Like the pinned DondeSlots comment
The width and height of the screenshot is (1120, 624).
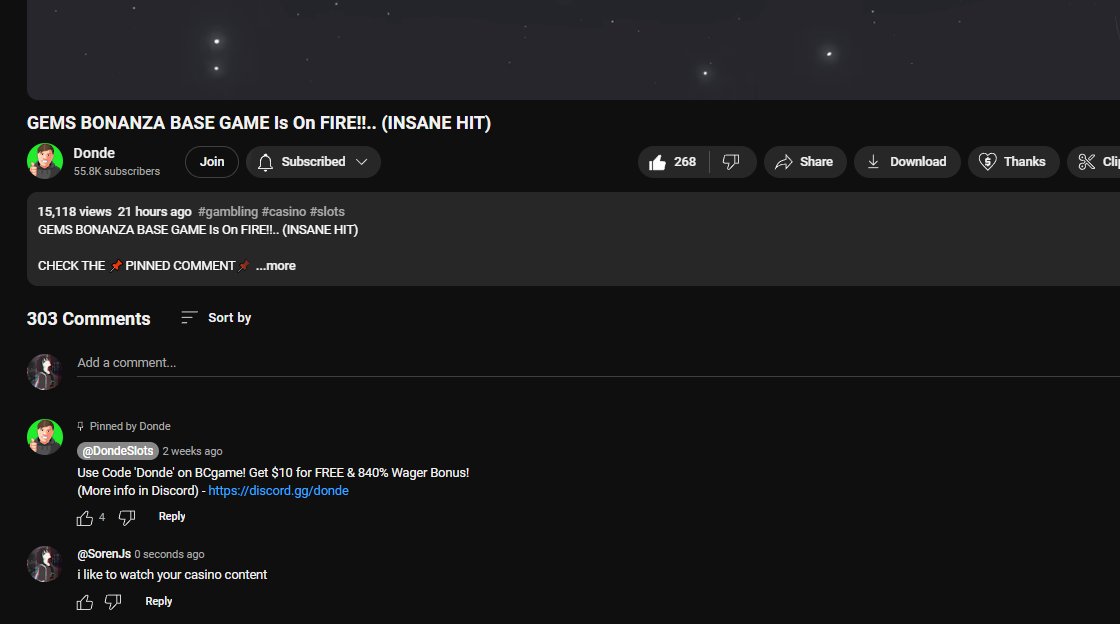85,518
